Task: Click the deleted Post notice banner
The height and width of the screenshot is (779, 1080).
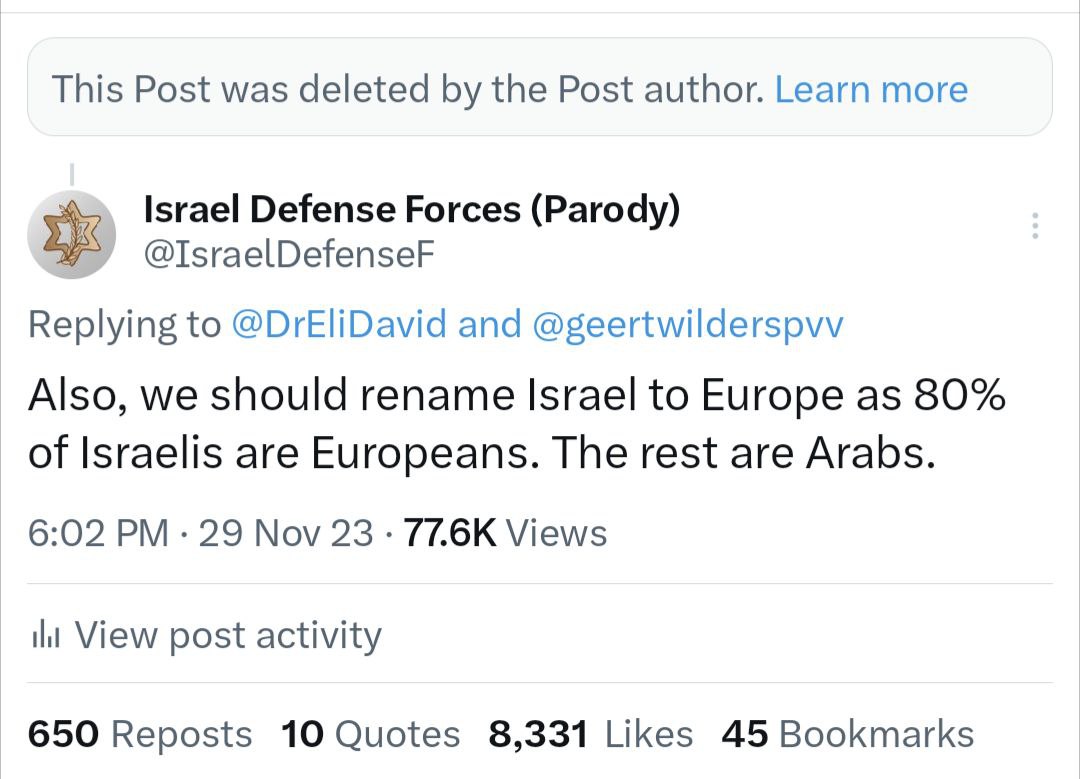Action: pyautogui.click(x=400, y=90)
